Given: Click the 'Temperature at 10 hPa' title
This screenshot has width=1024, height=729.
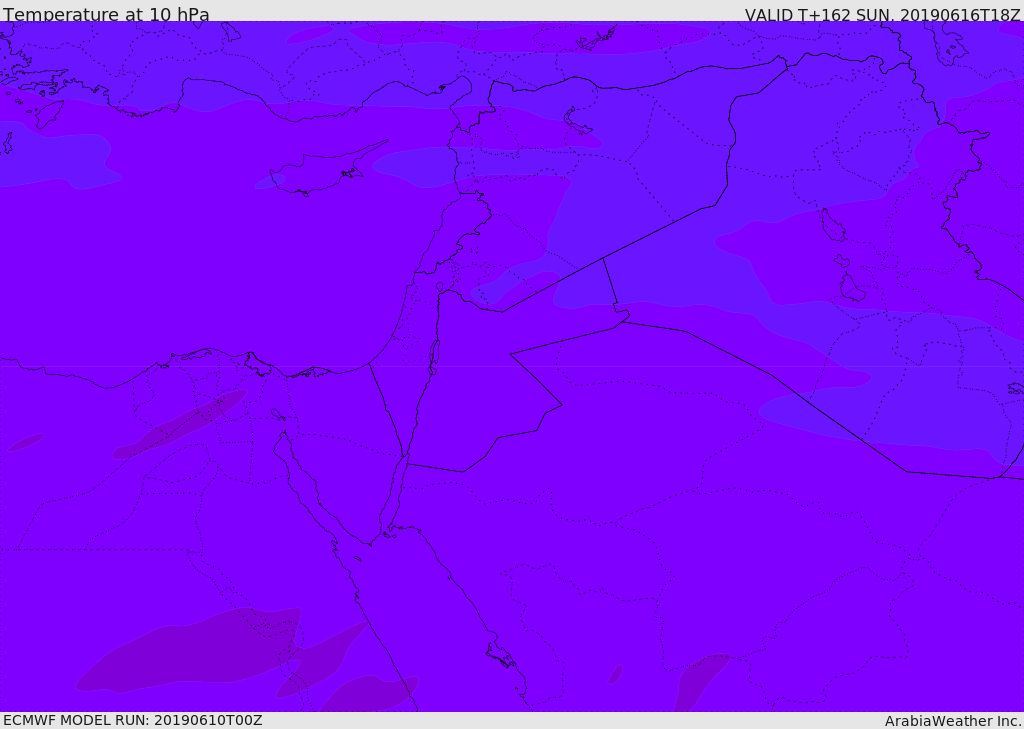Looking at the screenshot, I should pos(106,14).
